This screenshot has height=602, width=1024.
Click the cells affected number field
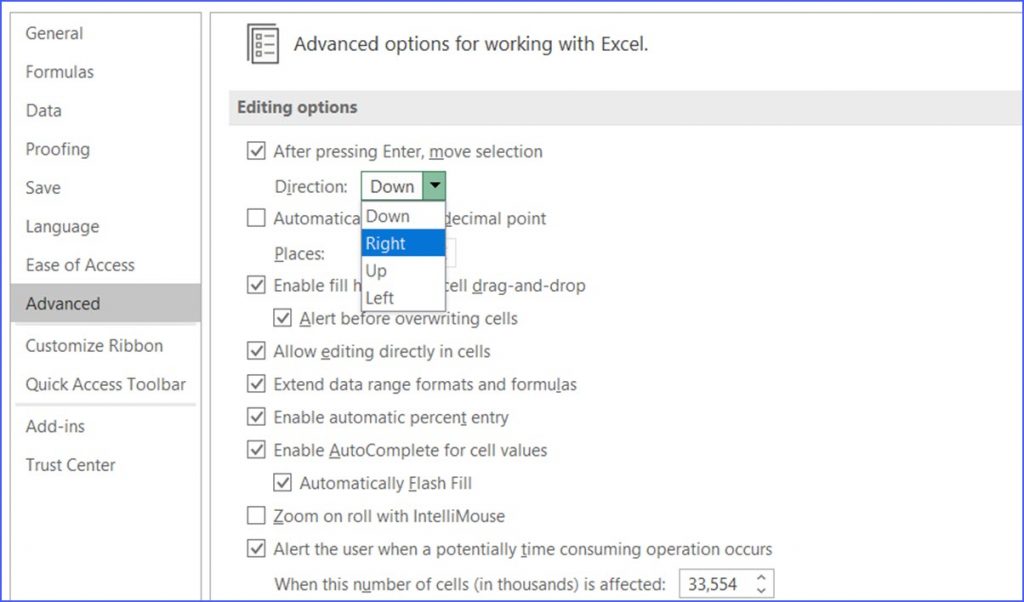tap(715, 583)
